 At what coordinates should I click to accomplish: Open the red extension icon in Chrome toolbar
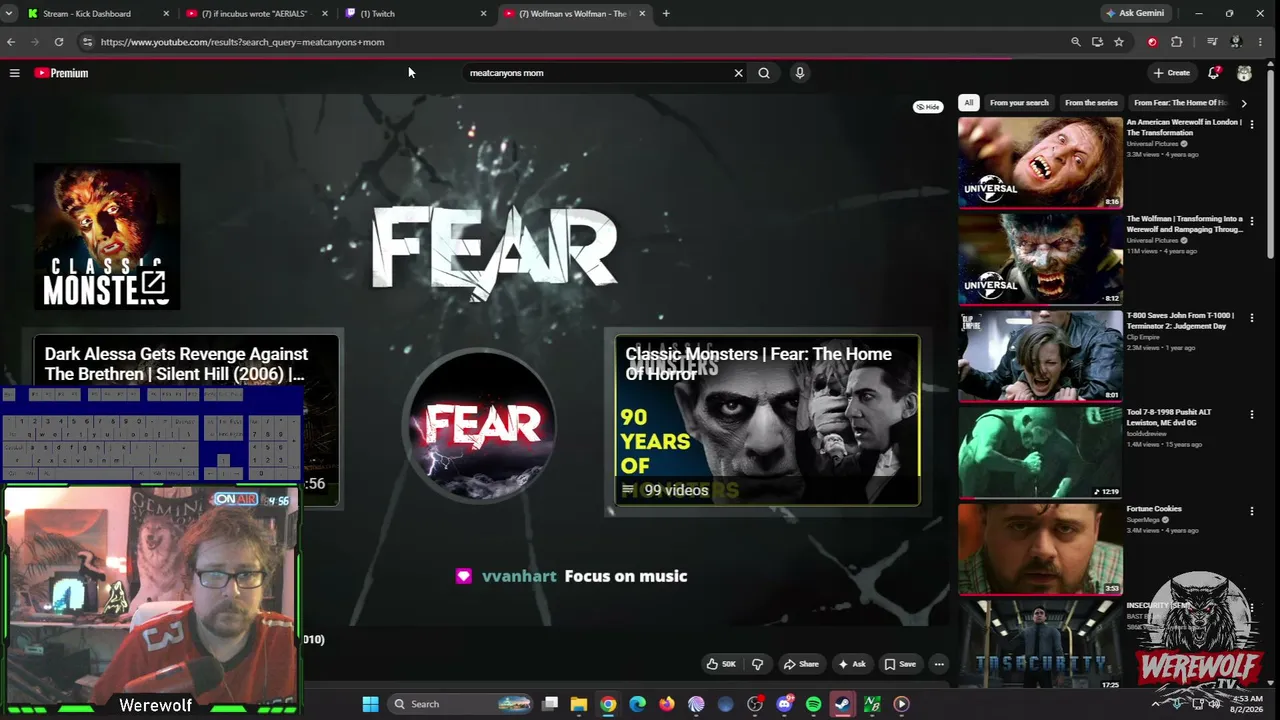(x=1152, y=42)
